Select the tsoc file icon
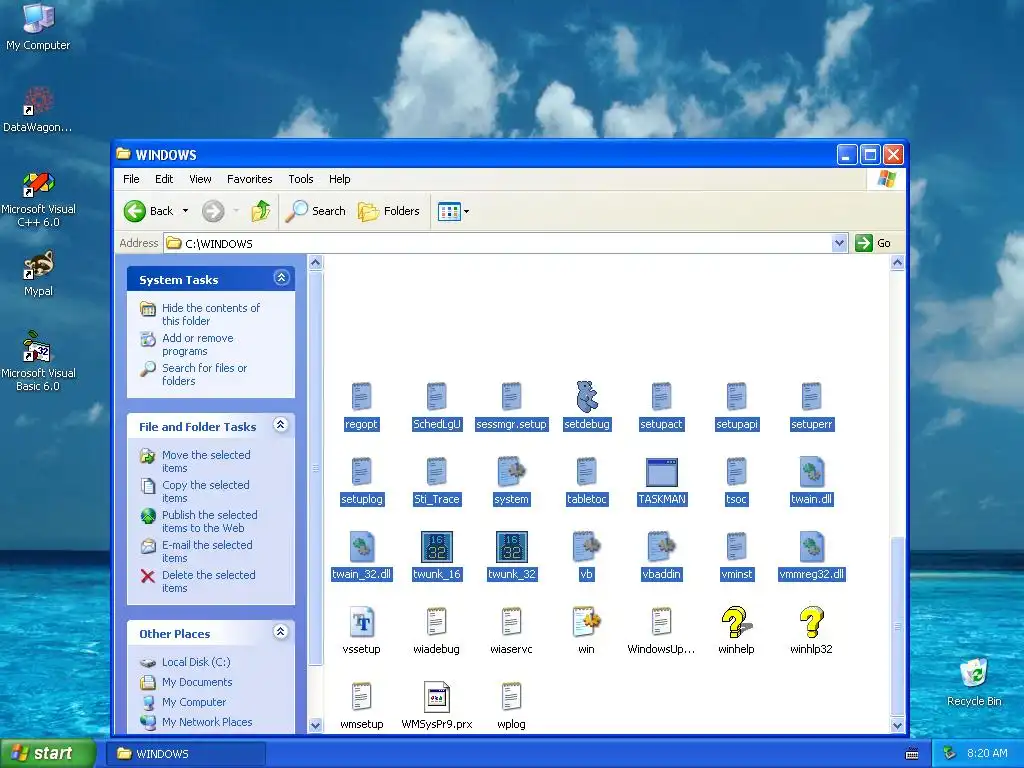Image resolution: width=1024 pixels, height=768 pixels. [737, 472]
